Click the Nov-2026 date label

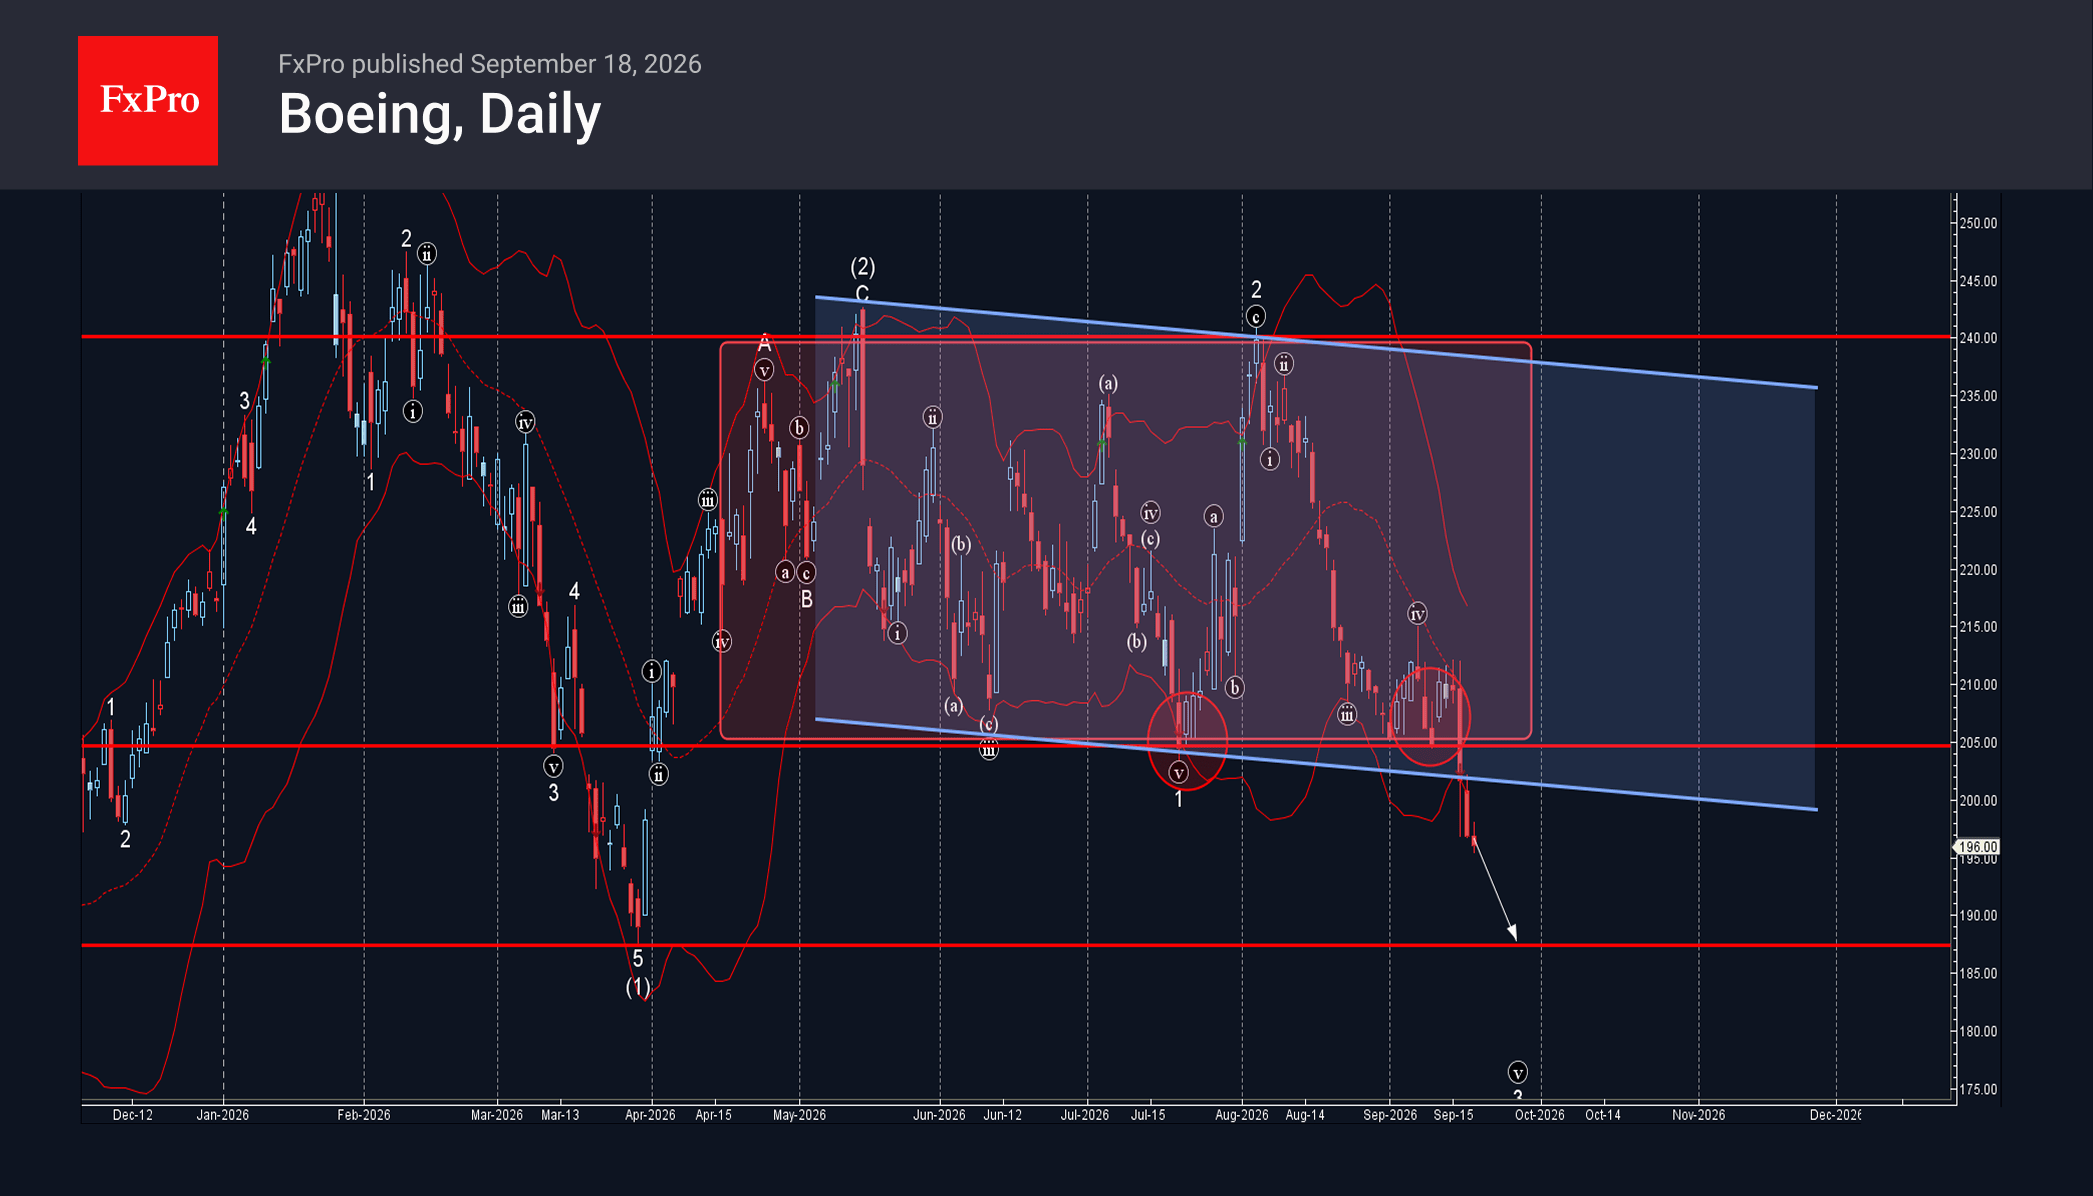coord(1699,1115)
